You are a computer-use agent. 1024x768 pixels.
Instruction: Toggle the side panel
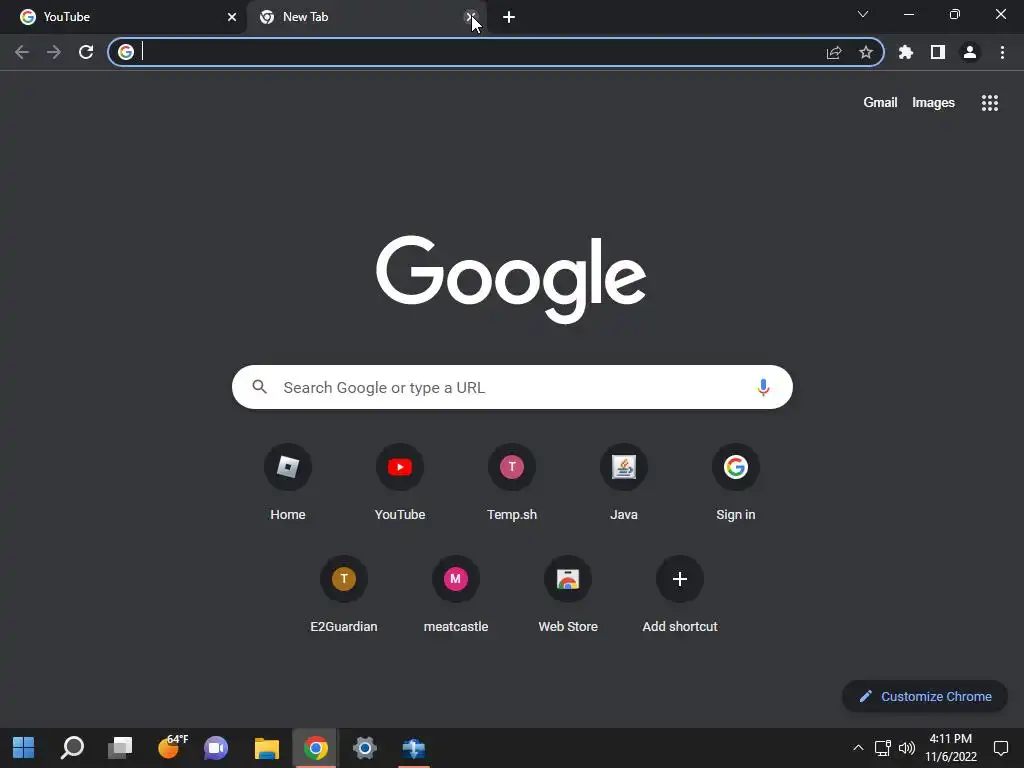tap(938, 52)
